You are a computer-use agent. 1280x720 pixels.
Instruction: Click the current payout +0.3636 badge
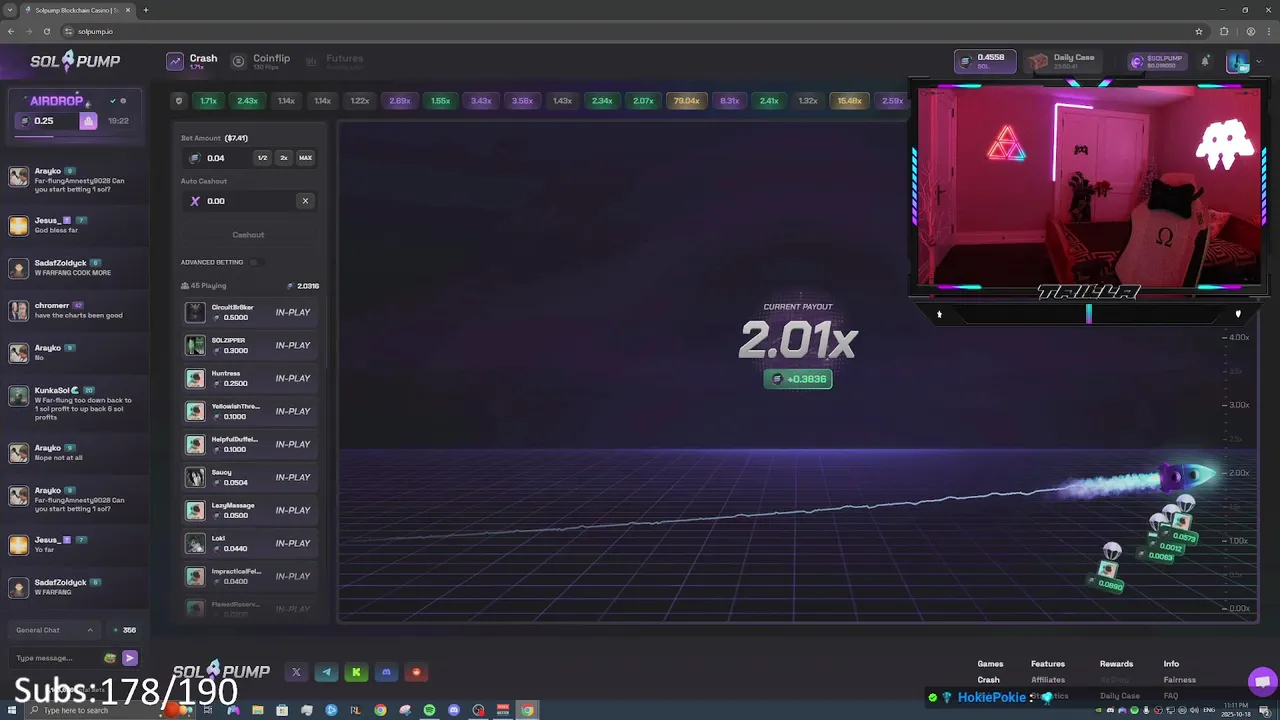pyautogui.click(x=798, y=379)
